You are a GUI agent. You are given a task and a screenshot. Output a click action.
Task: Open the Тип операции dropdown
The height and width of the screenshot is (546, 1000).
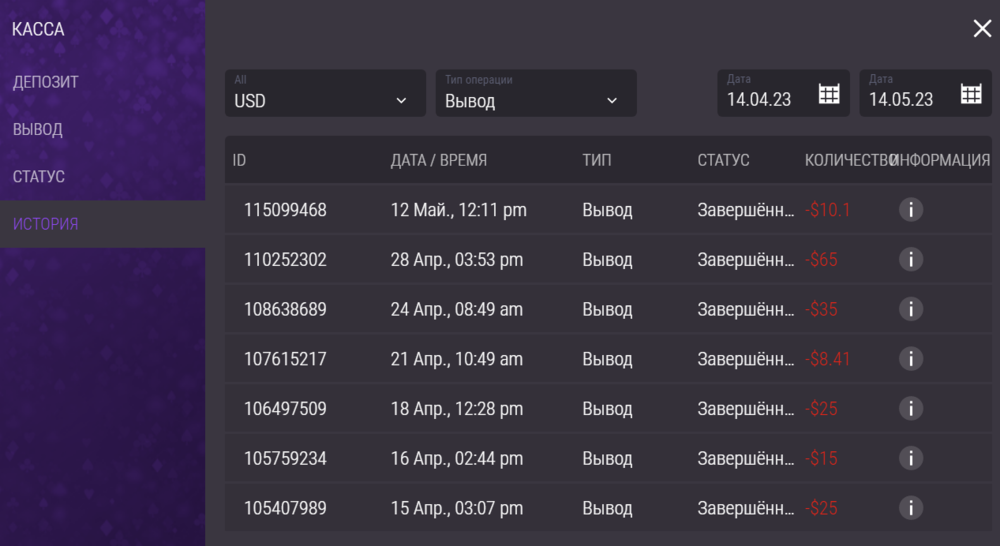536,93
